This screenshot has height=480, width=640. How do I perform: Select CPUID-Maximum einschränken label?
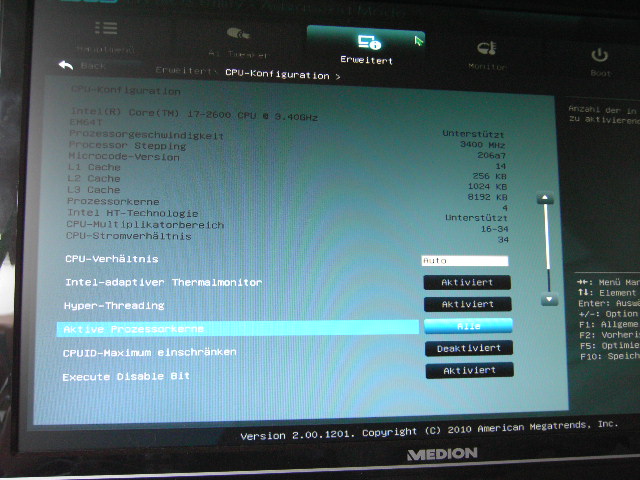click(x=150, y=352)
